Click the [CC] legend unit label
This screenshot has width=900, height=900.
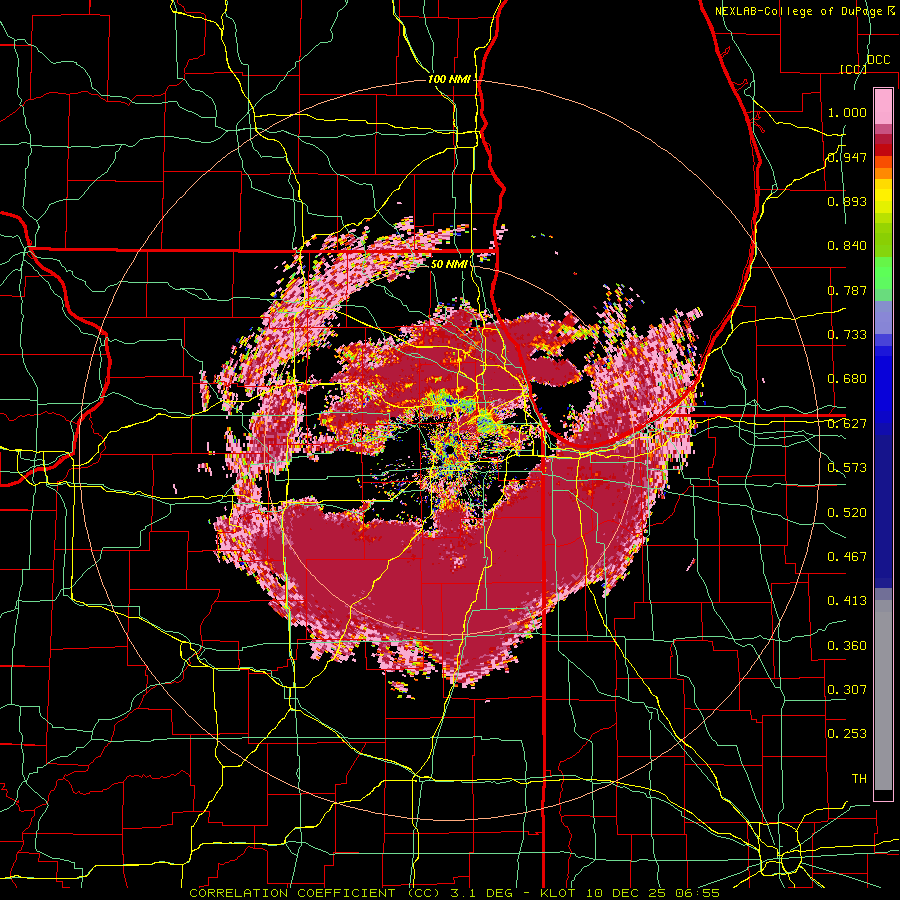pyautogui.click(x=853, y=69)
